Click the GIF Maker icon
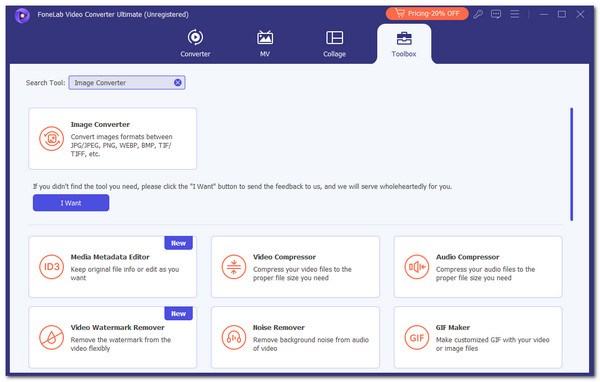The width and height of the screenshot is (600, 382). click(x=417, y=337)
